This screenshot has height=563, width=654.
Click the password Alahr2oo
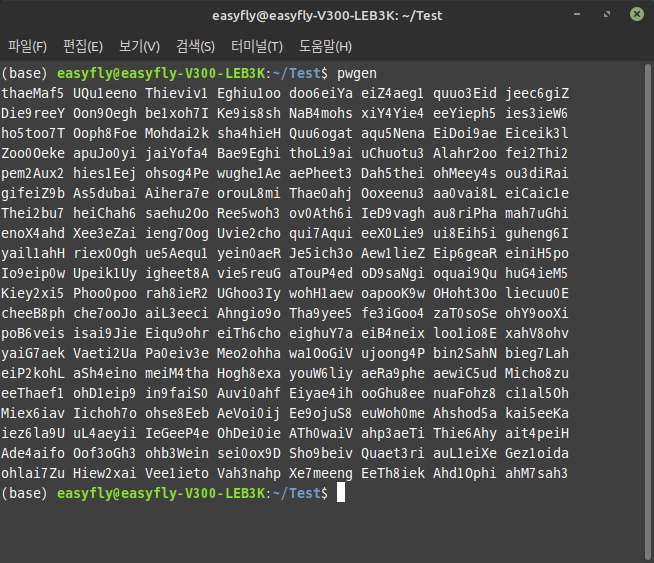tap(465, 153)
